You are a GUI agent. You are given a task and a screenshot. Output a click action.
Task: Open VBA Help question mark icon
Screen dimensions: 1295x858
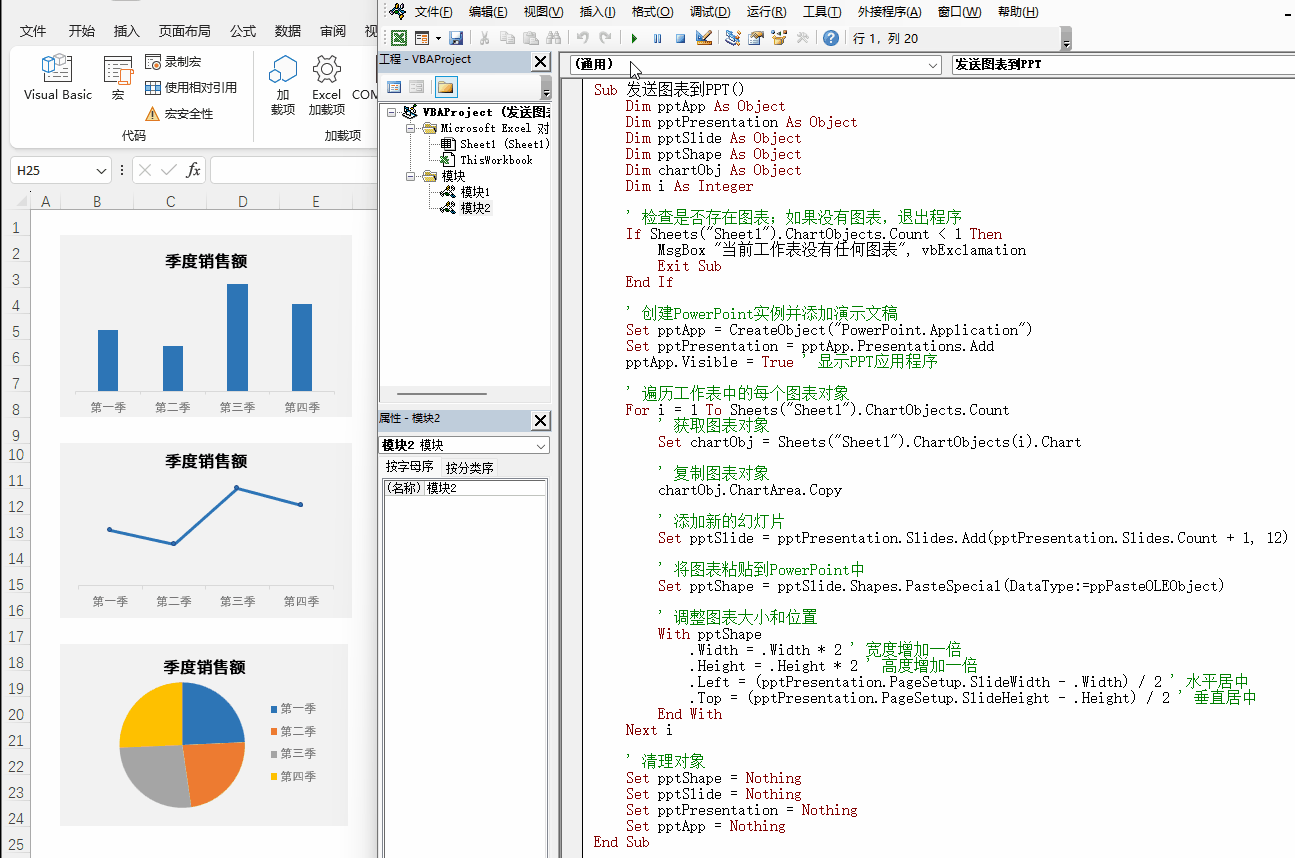coord(831,38)
